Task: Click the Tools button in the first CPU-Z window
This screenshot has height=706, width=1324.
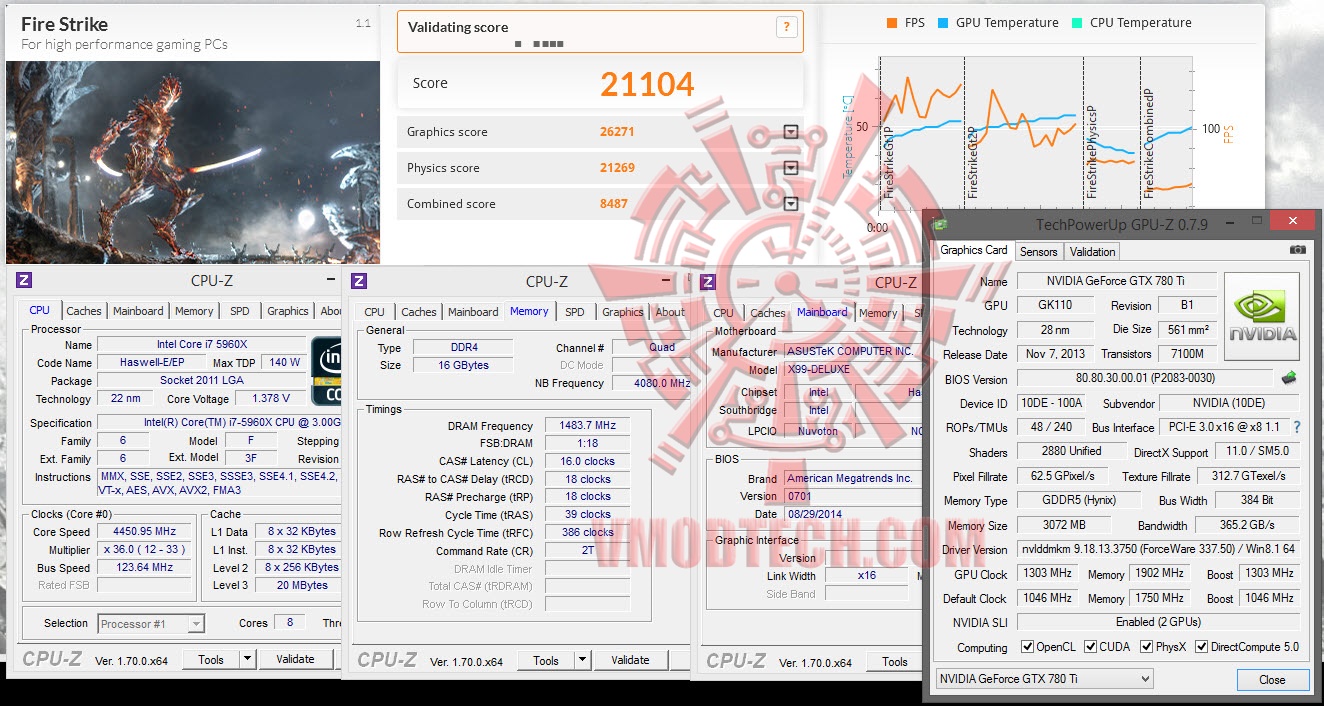Action: 211,659
